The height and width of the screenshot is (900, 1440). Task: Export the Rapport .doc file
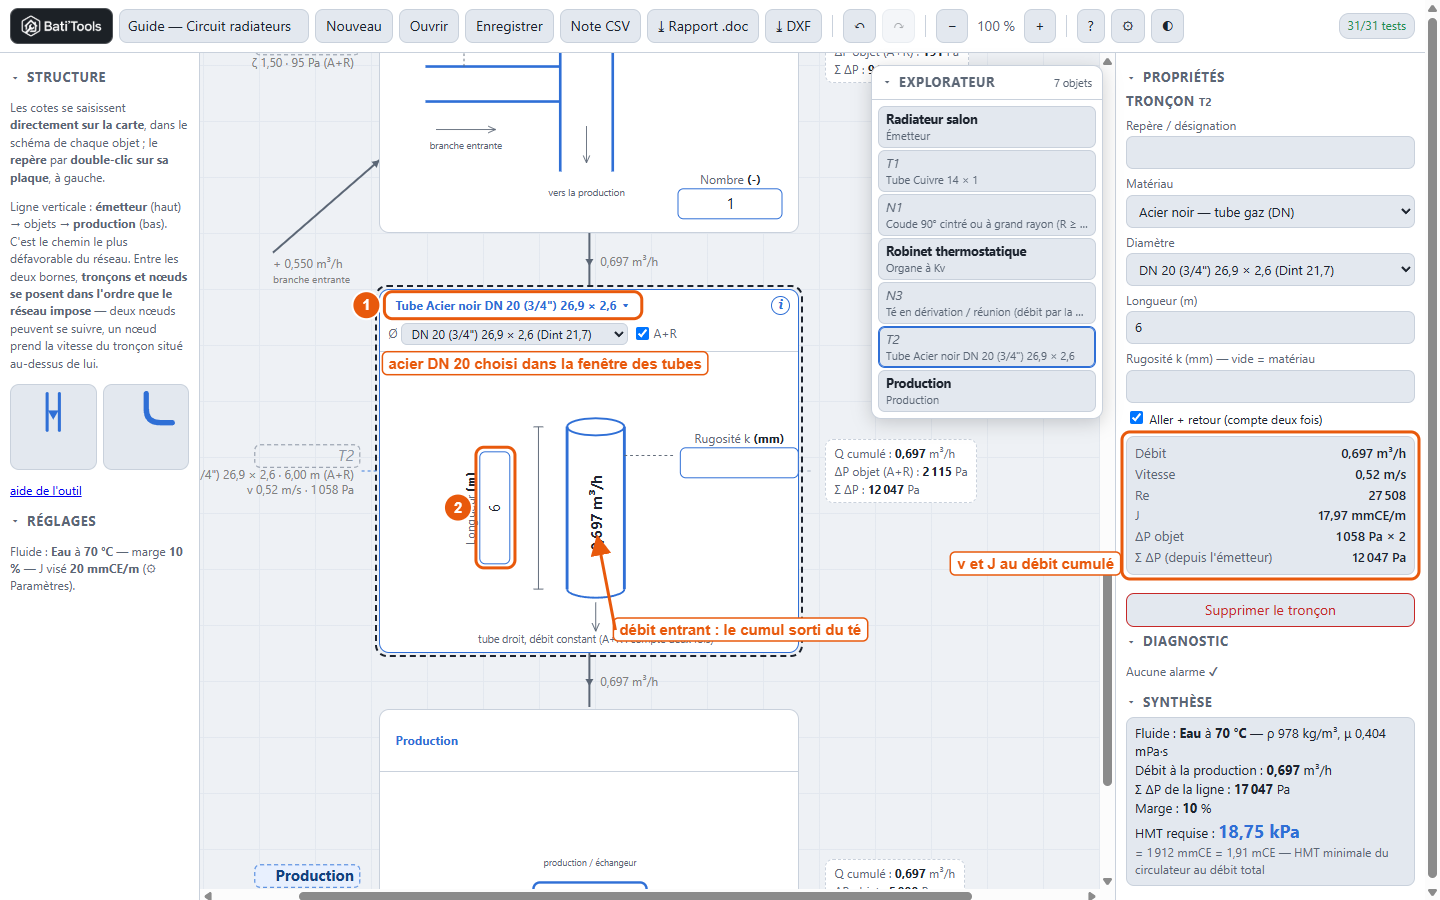703,26
